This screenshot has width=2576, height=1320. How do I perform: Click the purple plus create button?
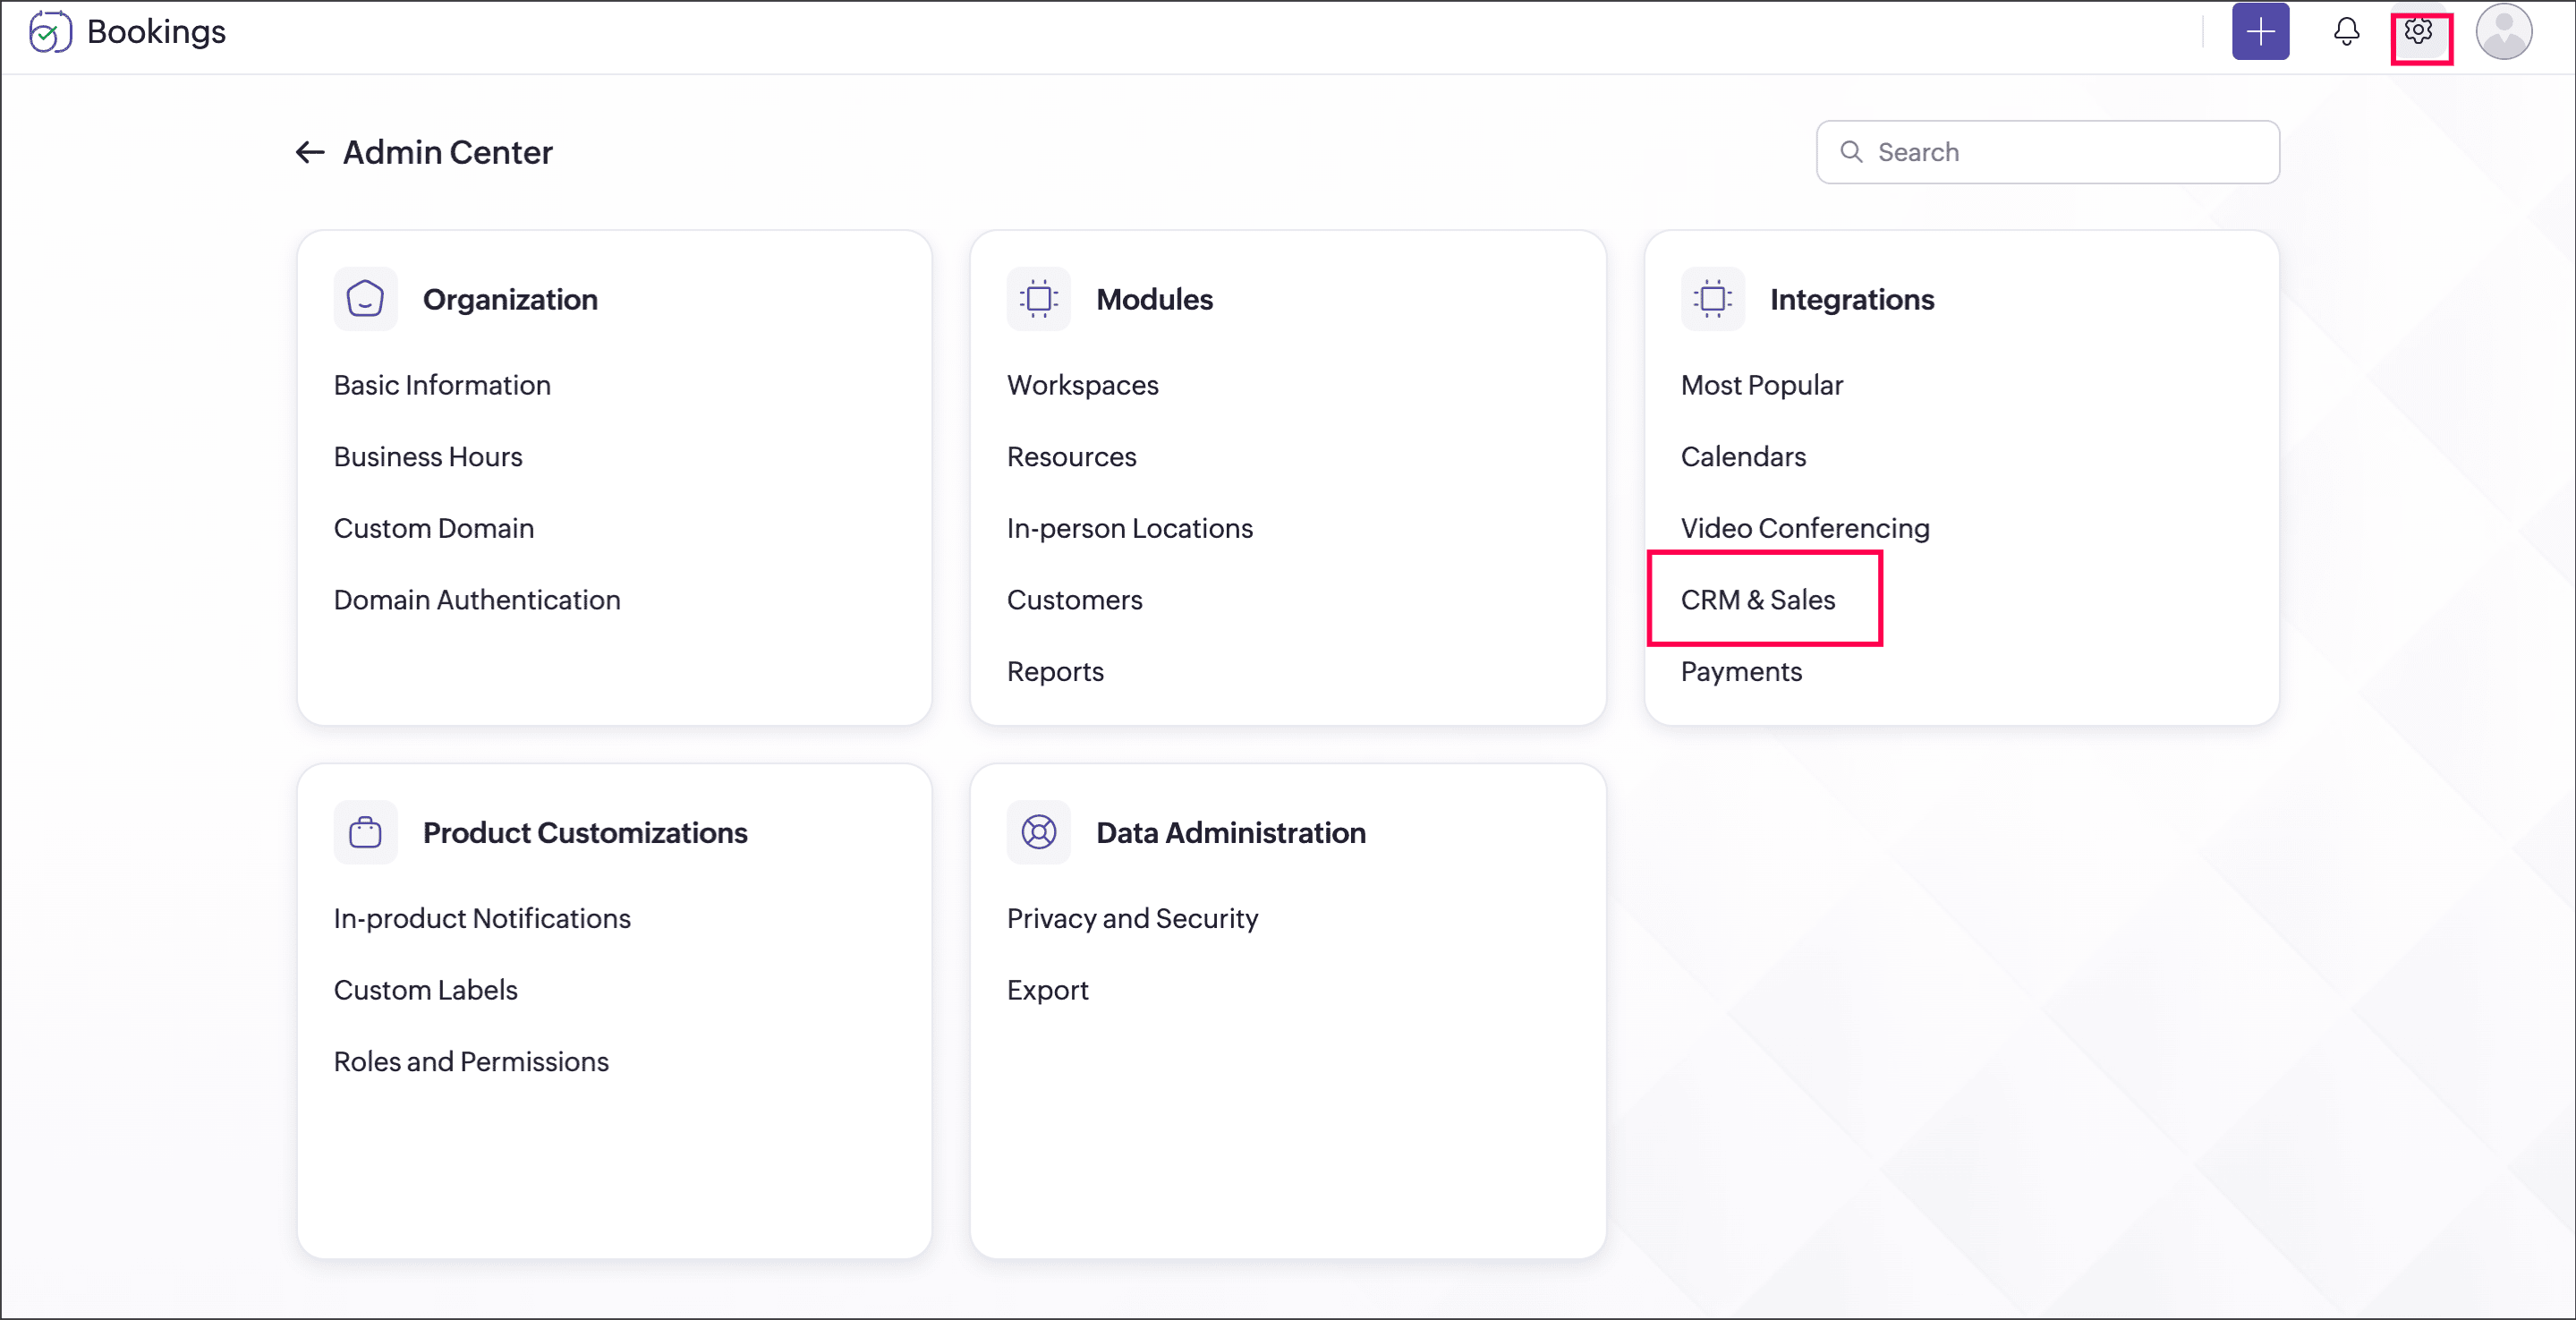[x=2259, y=32]
